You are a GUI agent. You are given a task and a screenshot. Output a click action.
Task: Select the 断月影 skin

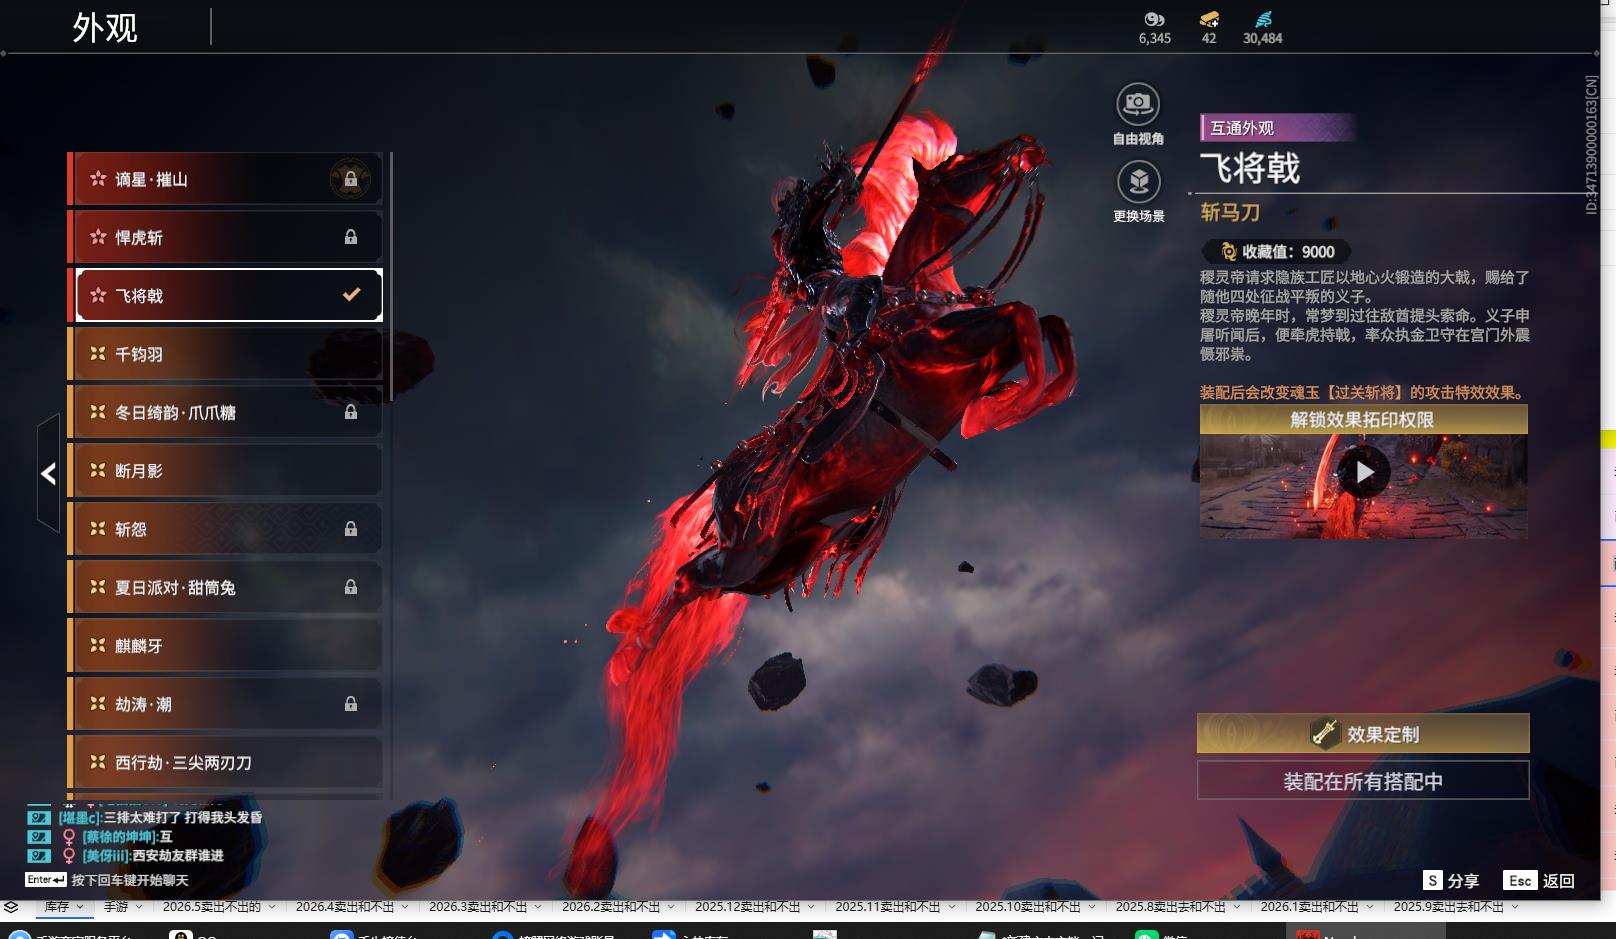coord(225,470)
